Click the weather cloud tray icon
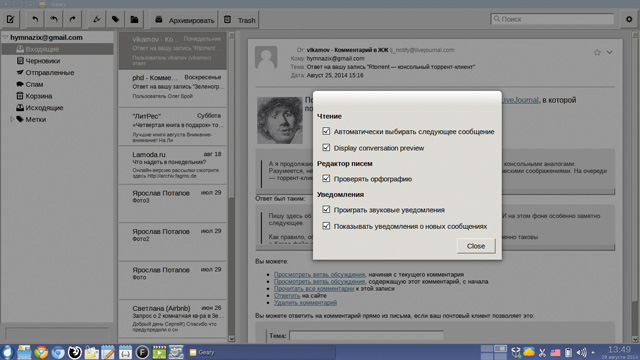The width and height of the screenshot is (640, 360). point(529,352)
